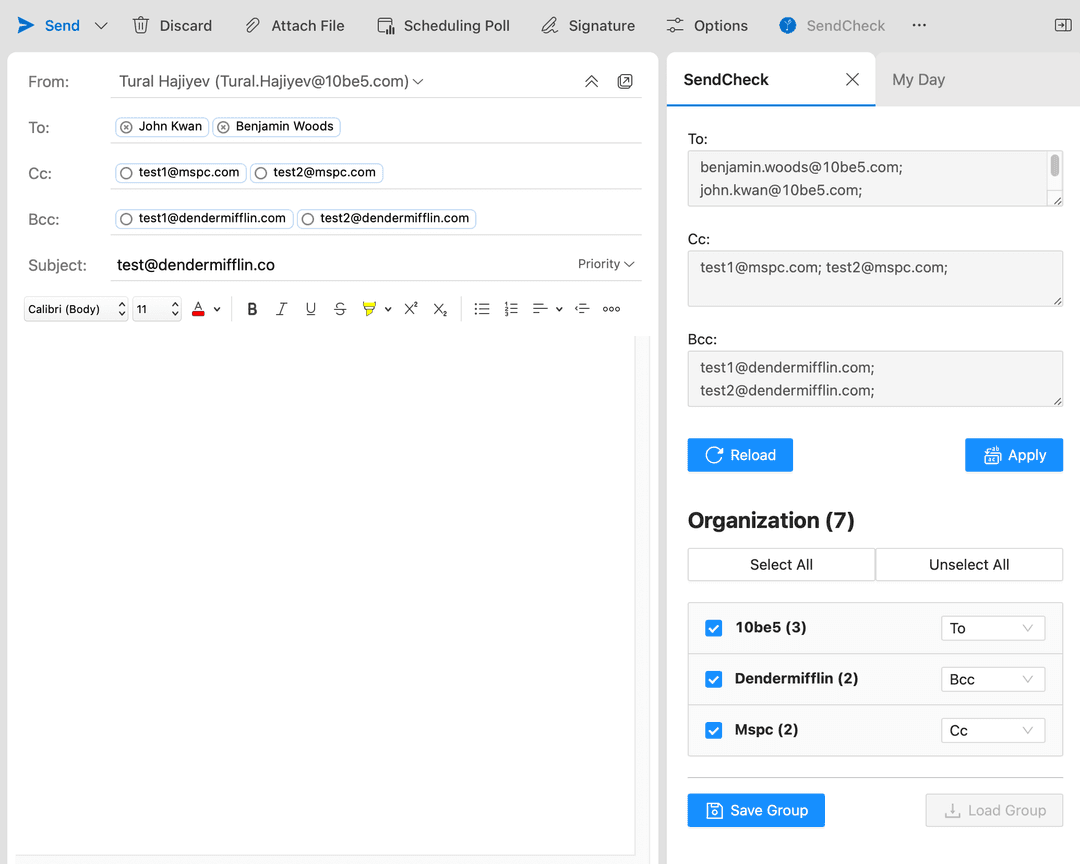This screenshot has height=864, width=1080.
Task: Toggle the Mspc organization checkbox
Action: pos(714,730)
